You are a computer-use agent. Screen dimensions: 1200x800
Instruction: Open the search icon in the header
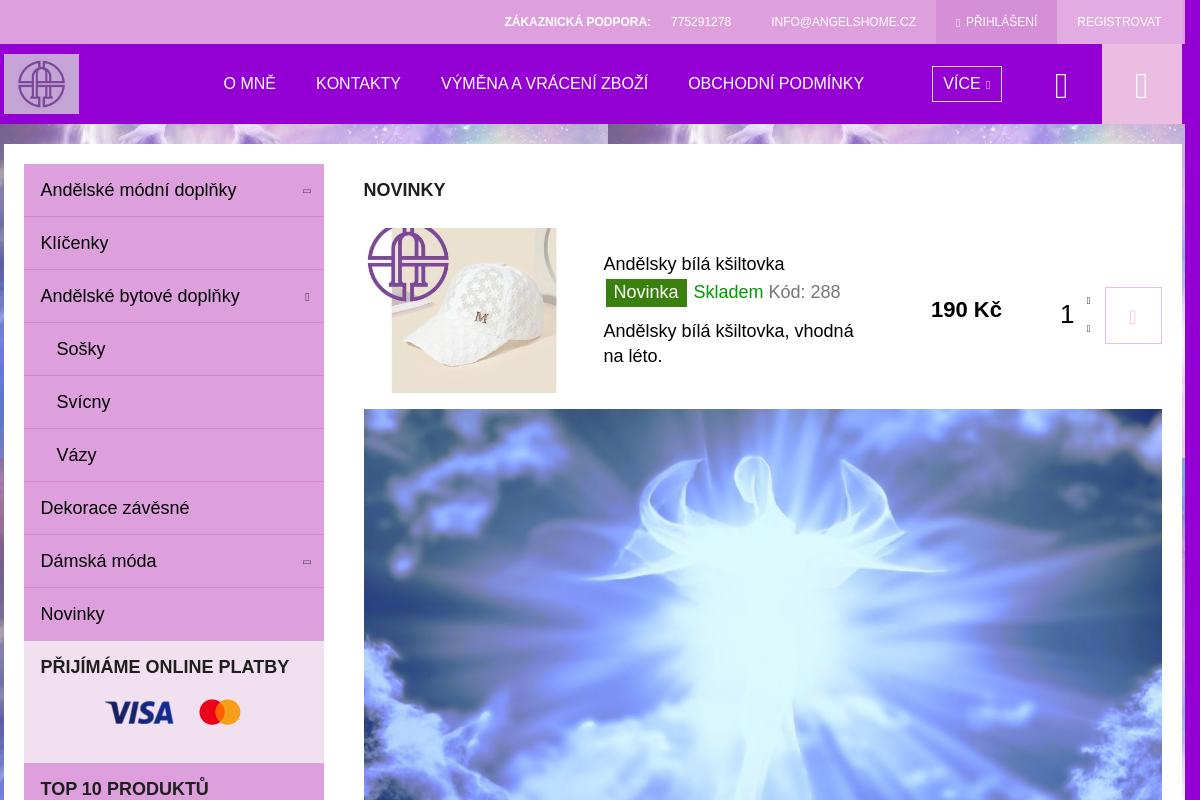(1061, 84)
